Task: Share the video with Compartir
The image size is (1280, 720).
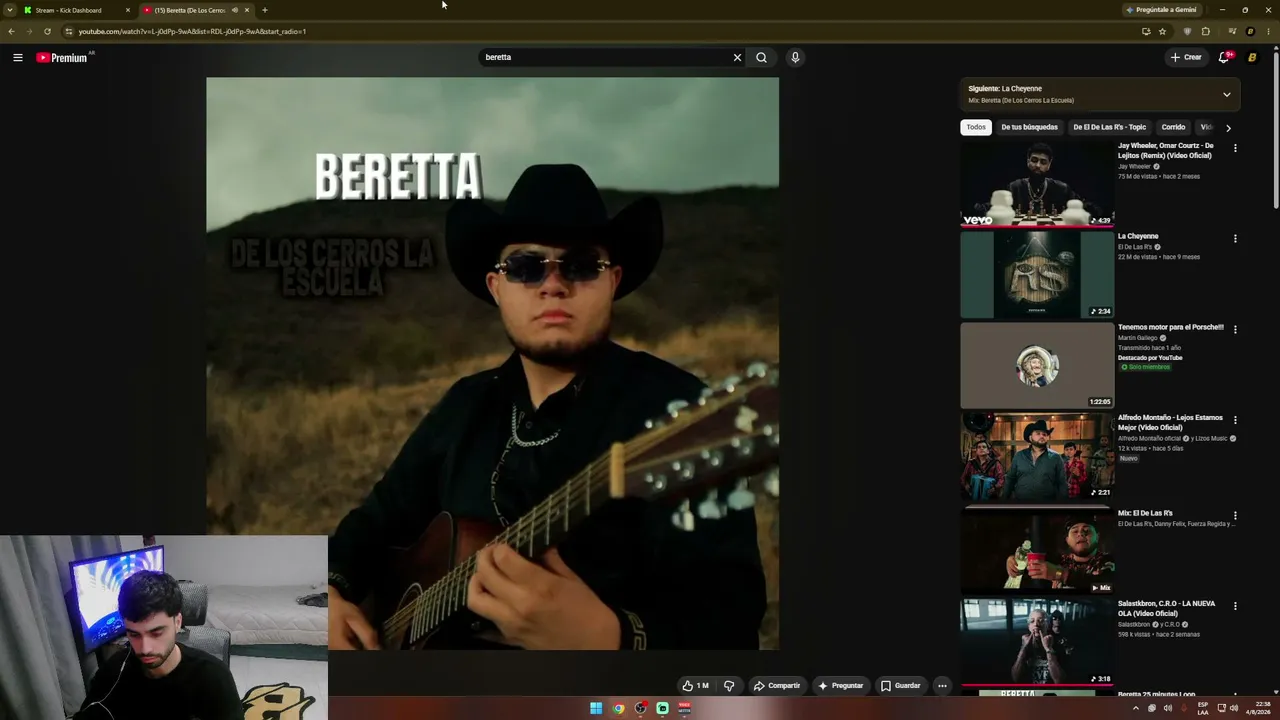Action: 777,686
